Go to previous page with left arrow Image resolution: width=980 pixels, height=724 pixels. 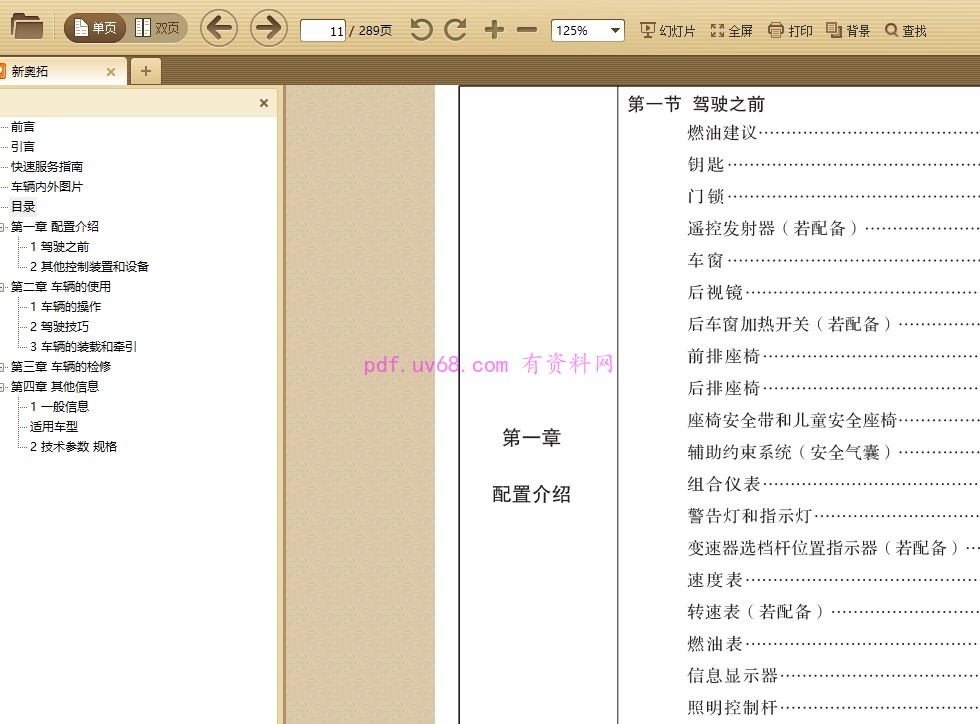coord(219,28)
